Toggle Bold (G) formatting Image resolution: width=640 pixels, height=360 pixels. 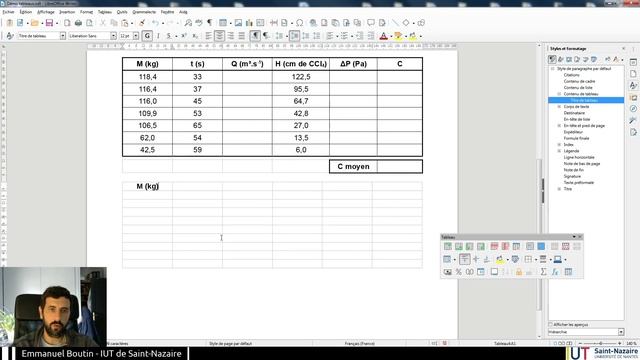pyautogui.click(x=147, y=36)
